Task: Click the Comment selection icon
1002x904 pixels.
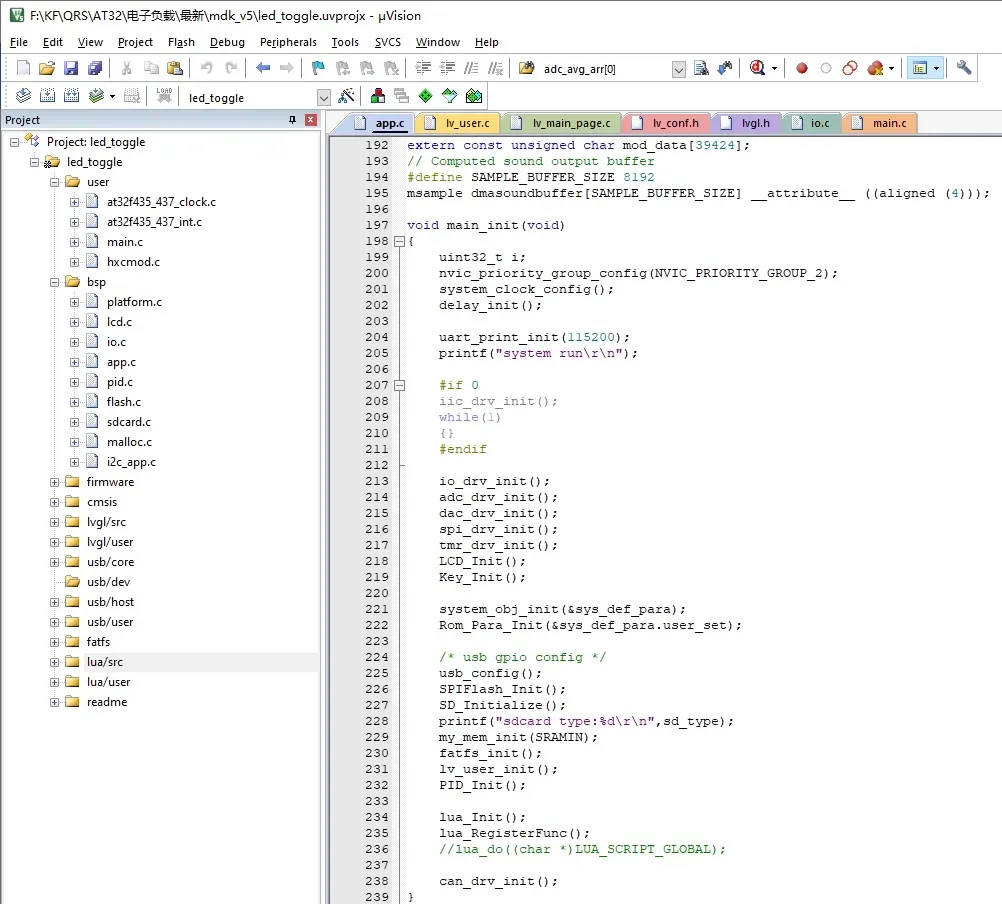Action: [x=471, y=68]
